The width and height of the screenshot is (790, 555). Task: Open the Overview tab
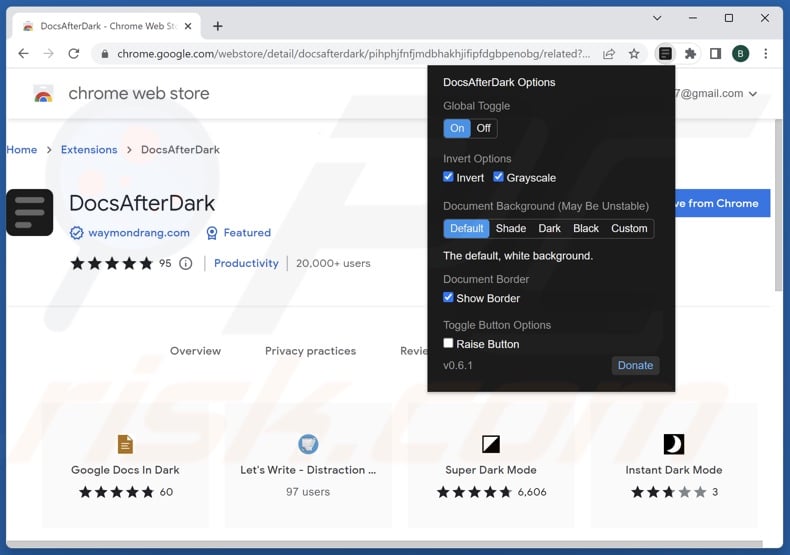pos(195,351)
